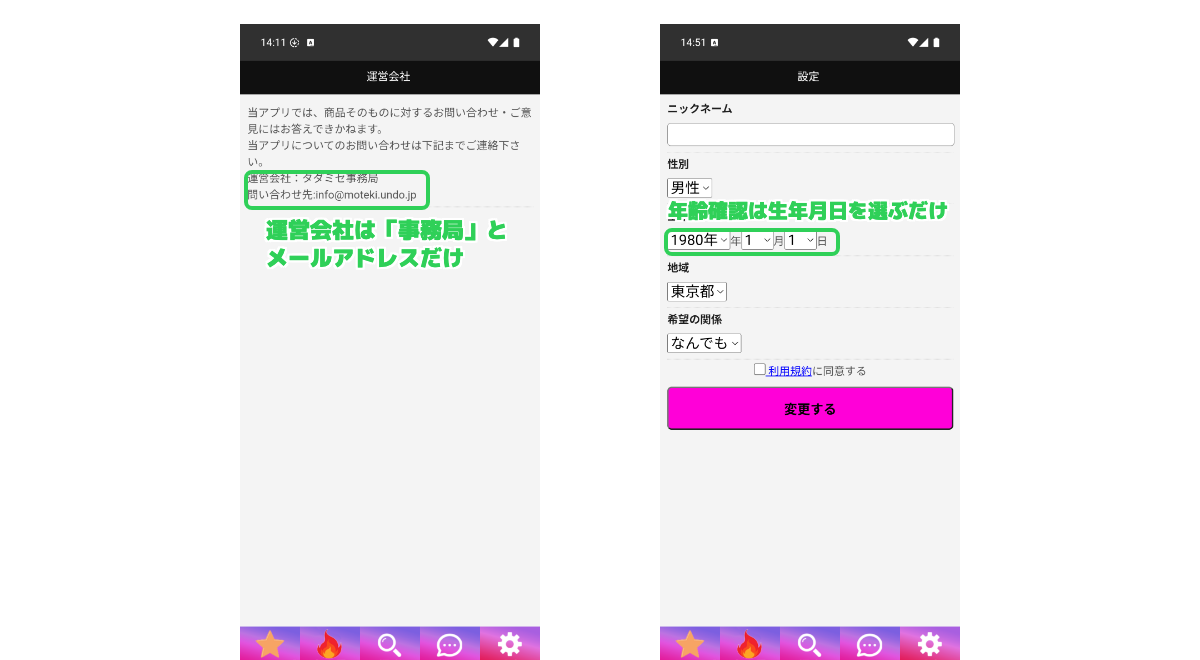Tap Wi-Fi status icon on right phone
Viewport: 1200px width, 660px height.
pos(913,43)
